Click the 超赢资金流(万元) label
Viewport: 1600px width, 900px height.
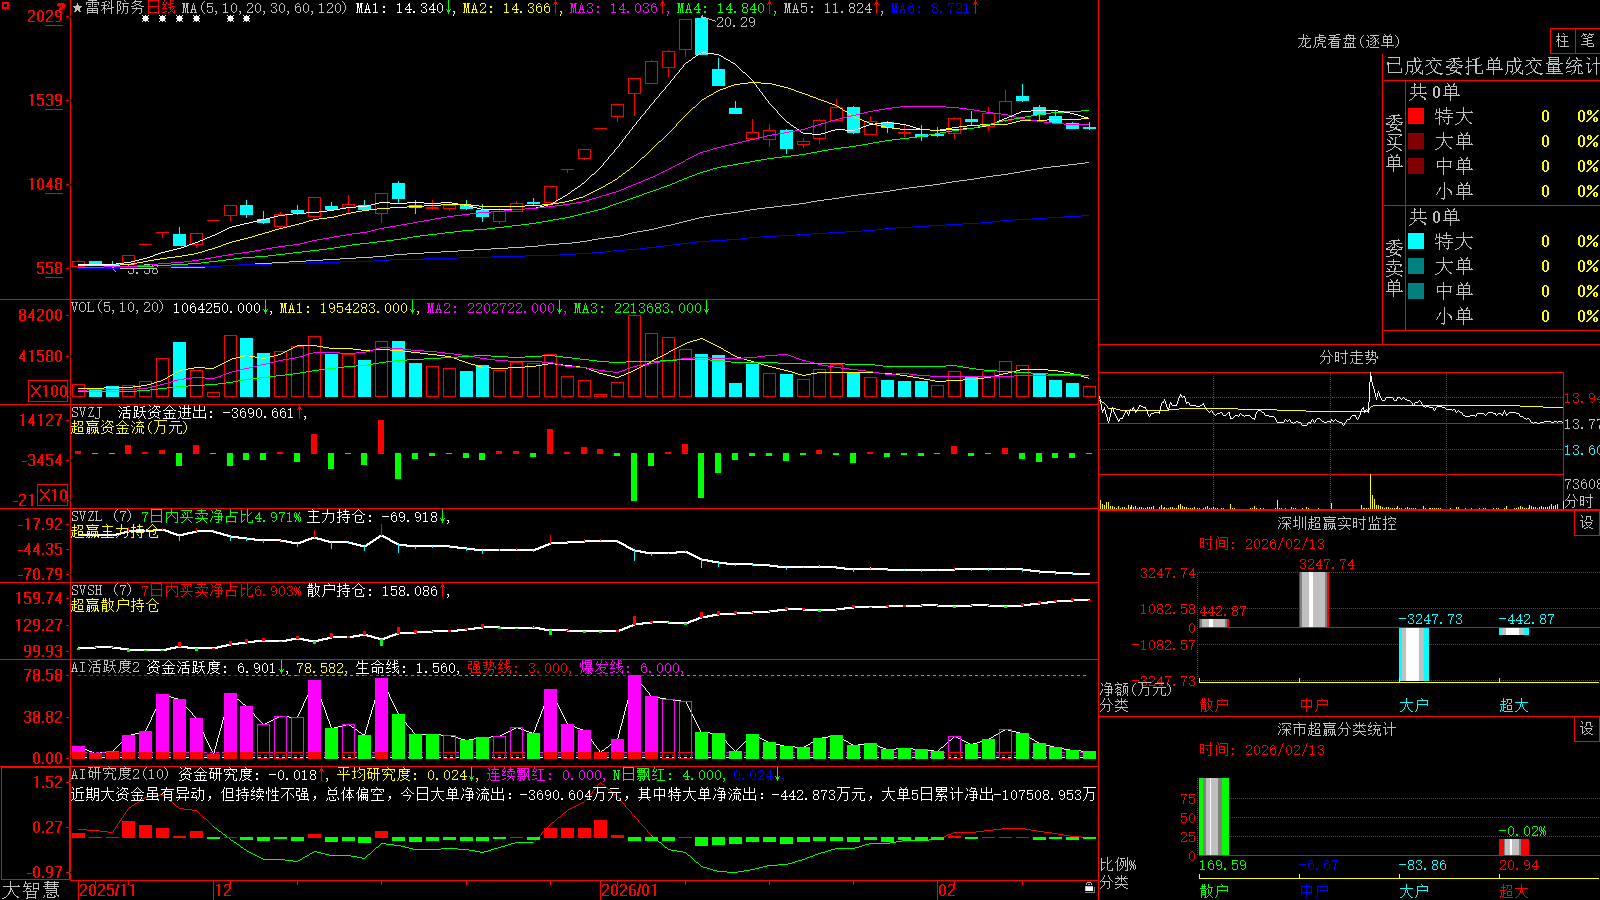(129, 427)
